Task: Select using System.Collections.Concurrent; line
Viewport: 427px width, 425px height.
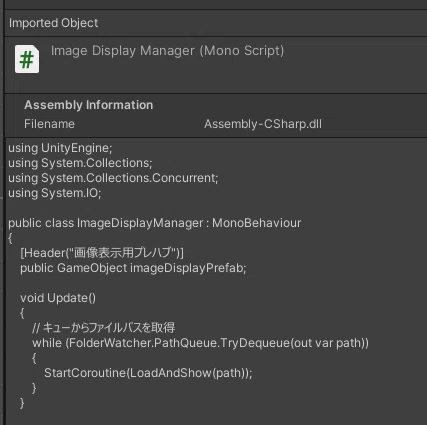Action: coord(113,178)
